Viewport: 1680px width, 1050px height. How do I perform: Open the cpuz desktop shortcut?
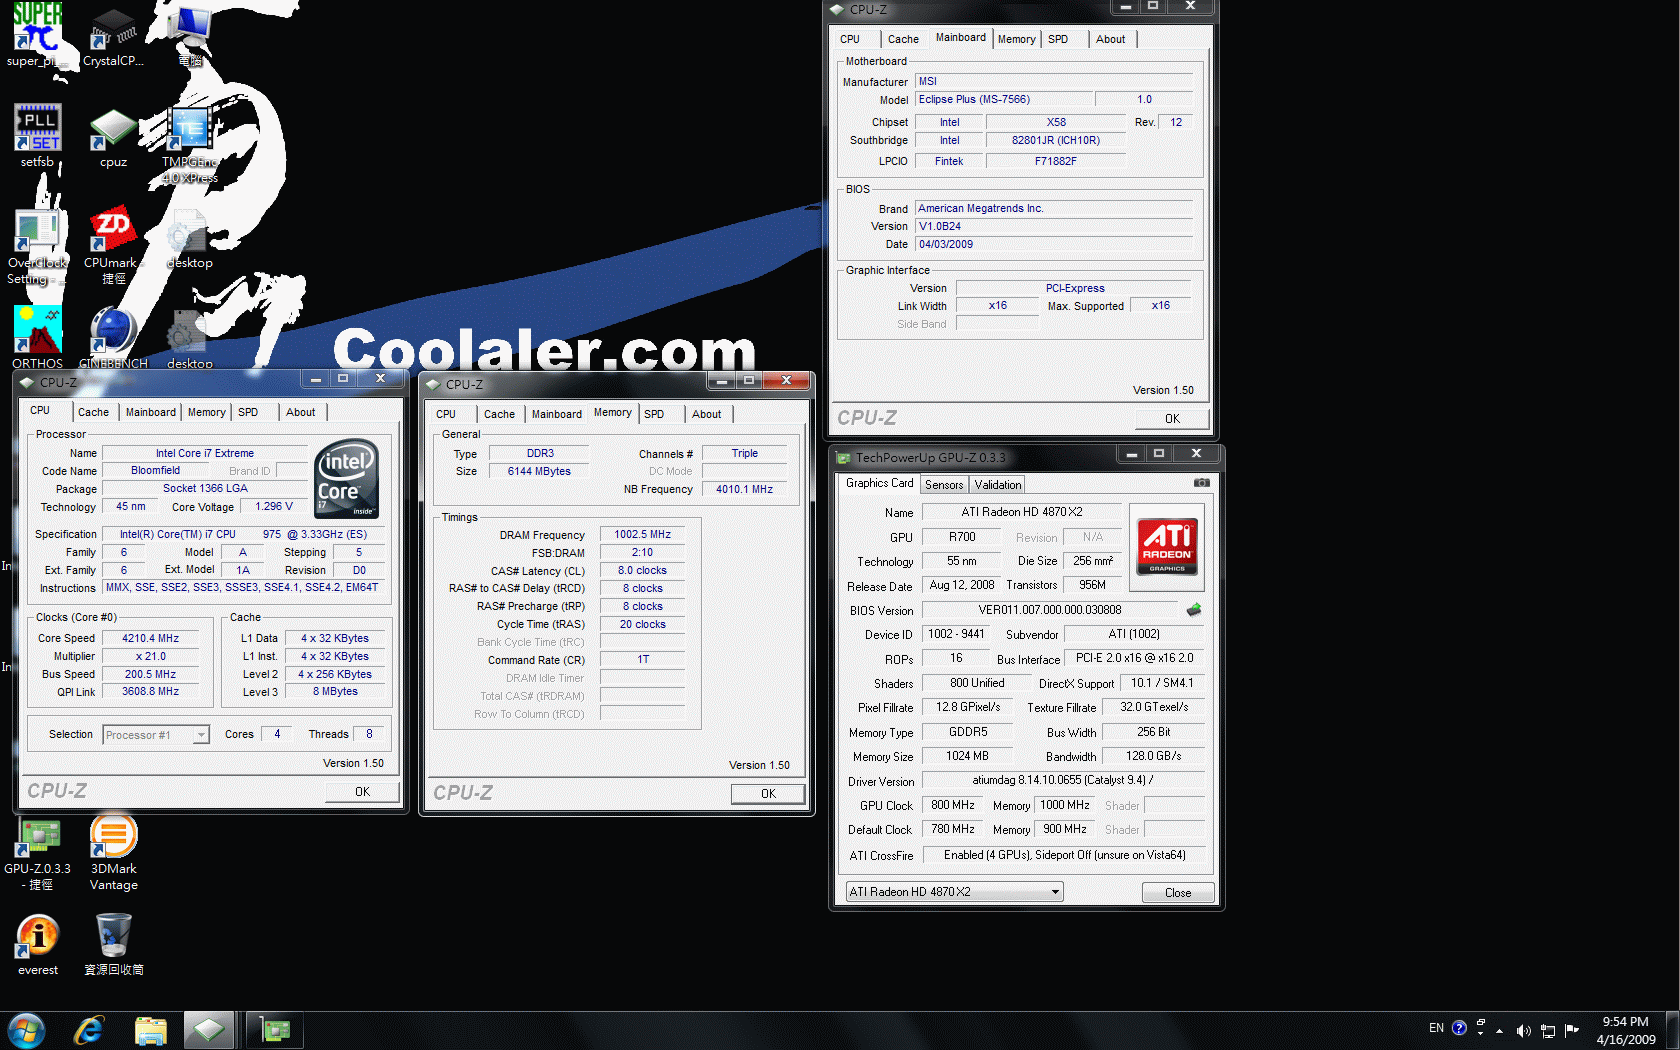(113, 137)
